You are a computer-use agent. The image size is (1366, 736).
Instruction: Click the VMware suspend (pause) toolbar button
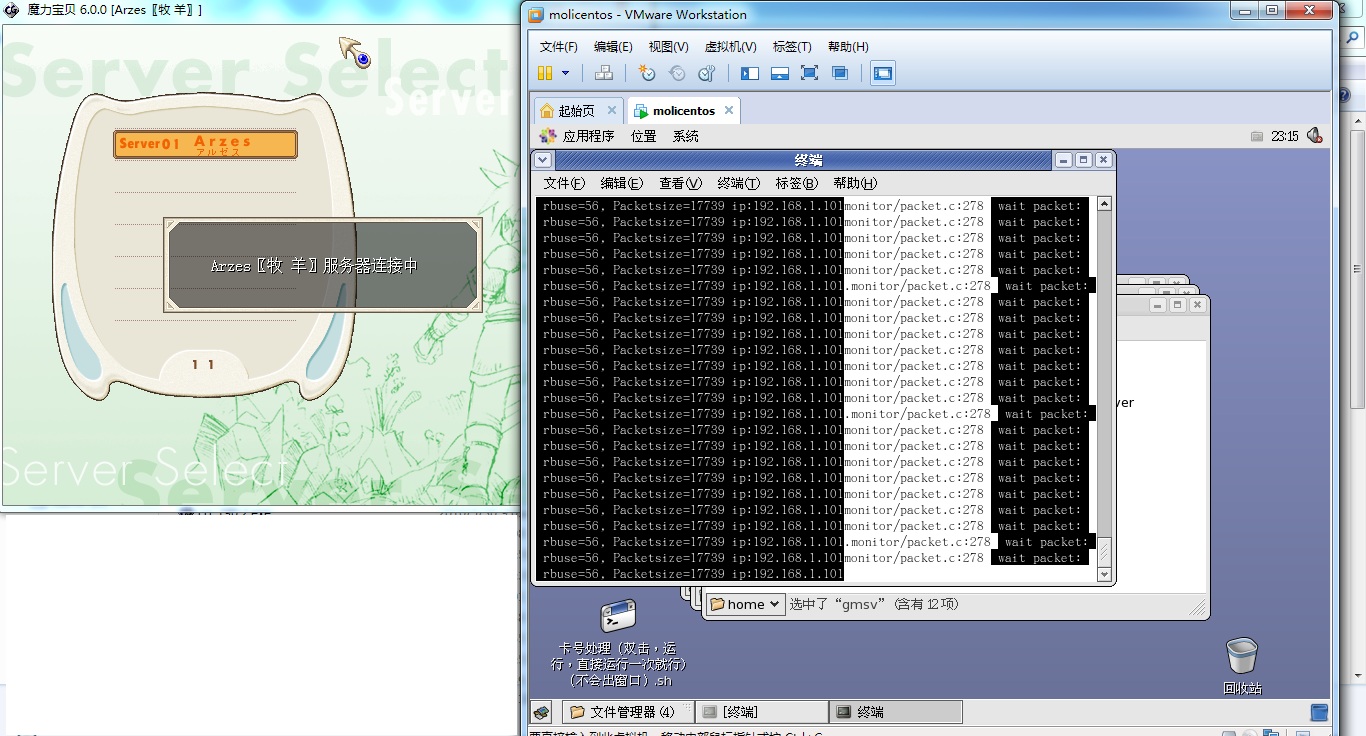[x=545, y=73]
